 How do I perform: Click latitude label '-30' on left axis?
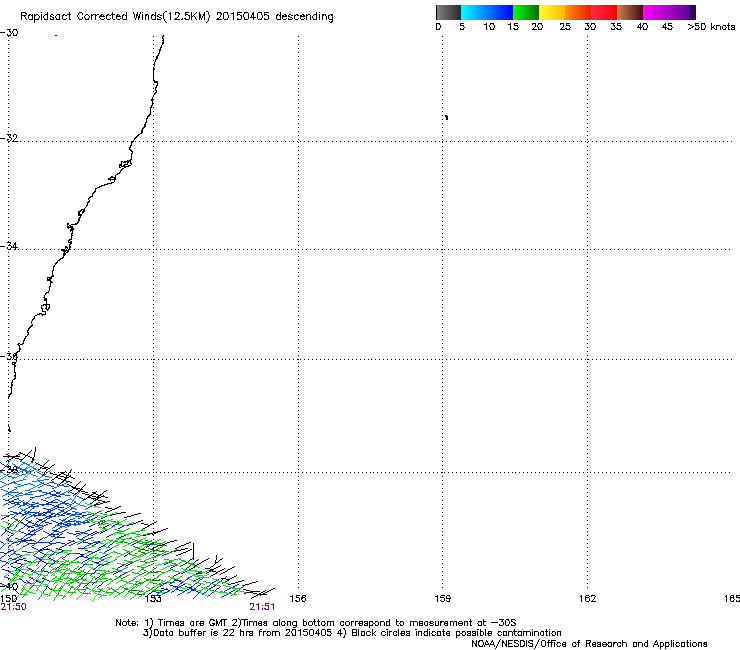pos(9,33)
